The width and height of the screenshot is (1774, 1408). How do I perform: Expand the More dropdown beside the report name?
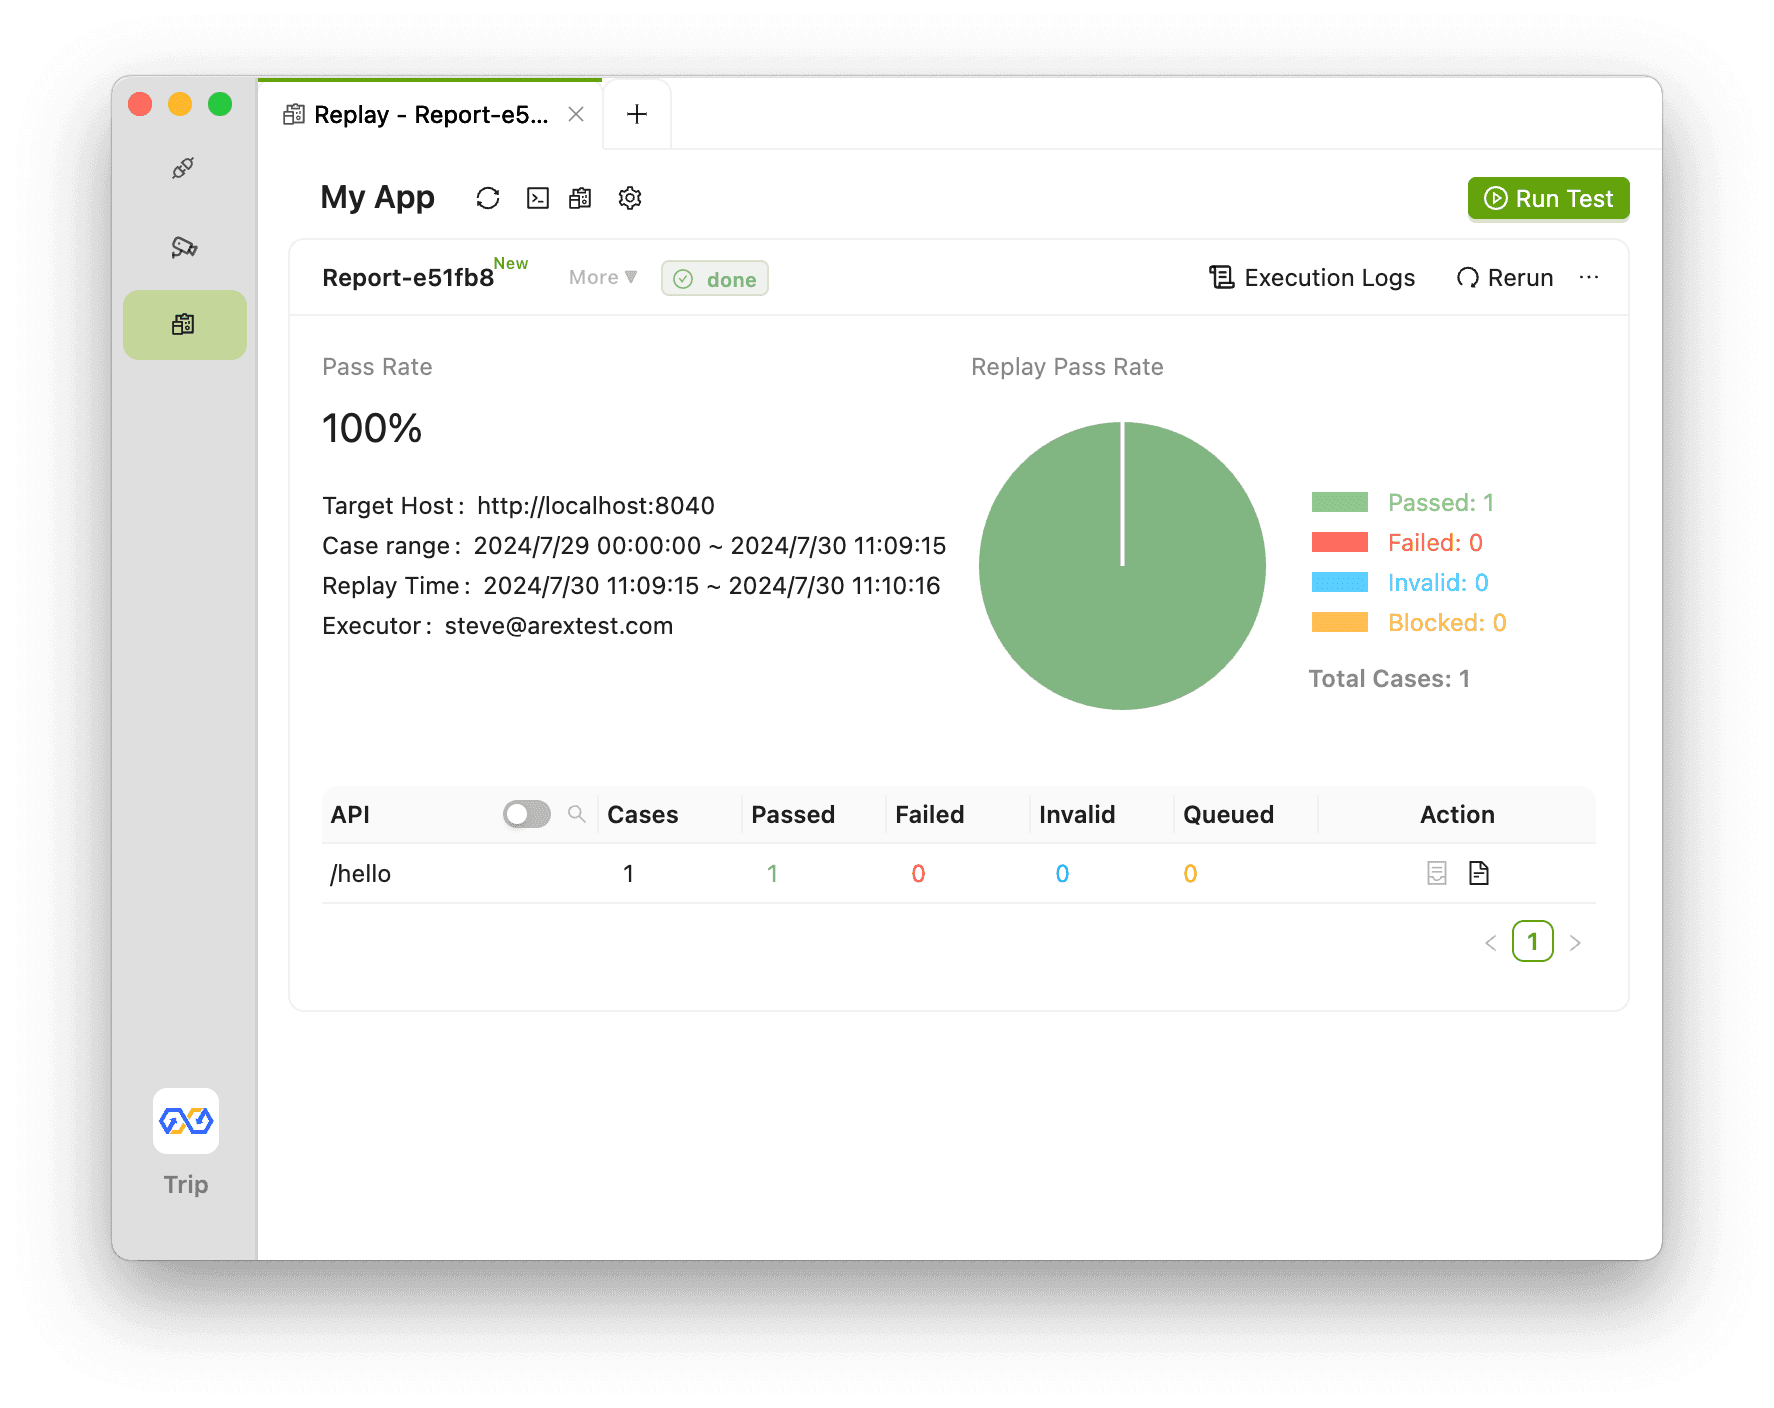(x=602, y=278)
